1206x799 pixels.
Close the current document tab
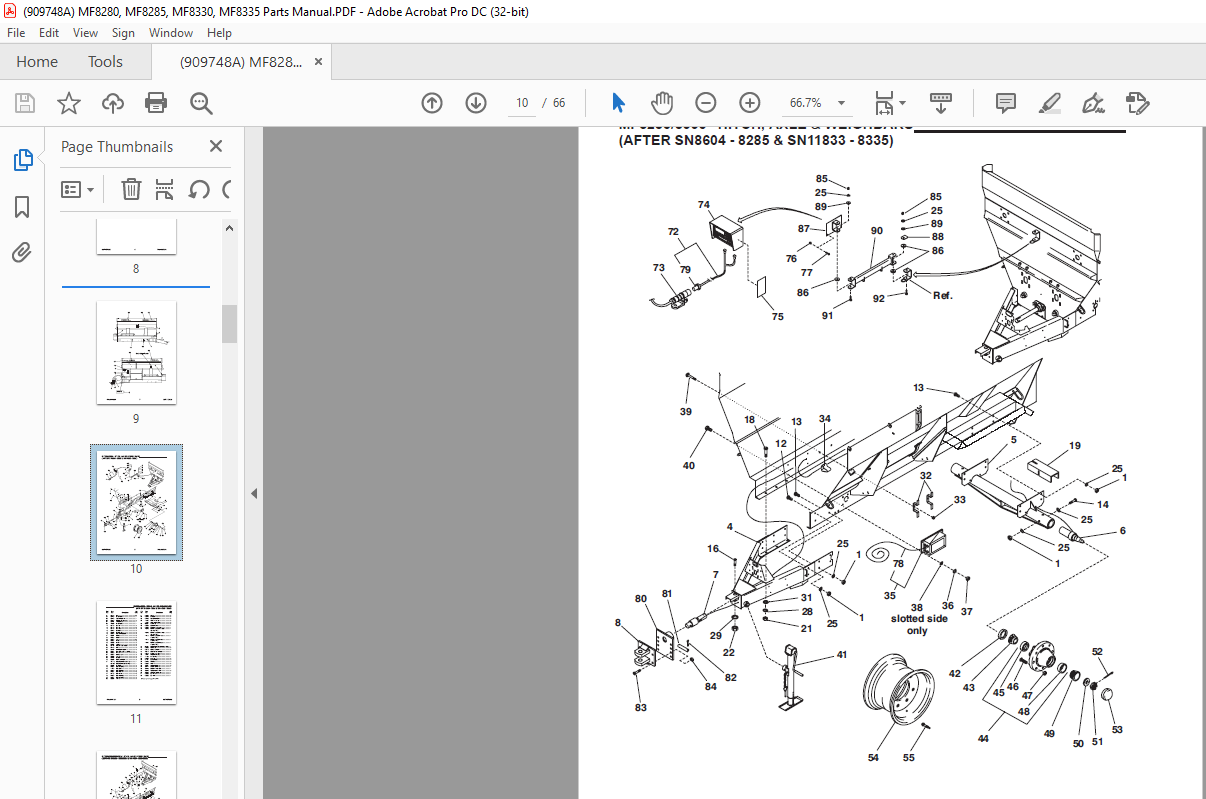(319, 61)
